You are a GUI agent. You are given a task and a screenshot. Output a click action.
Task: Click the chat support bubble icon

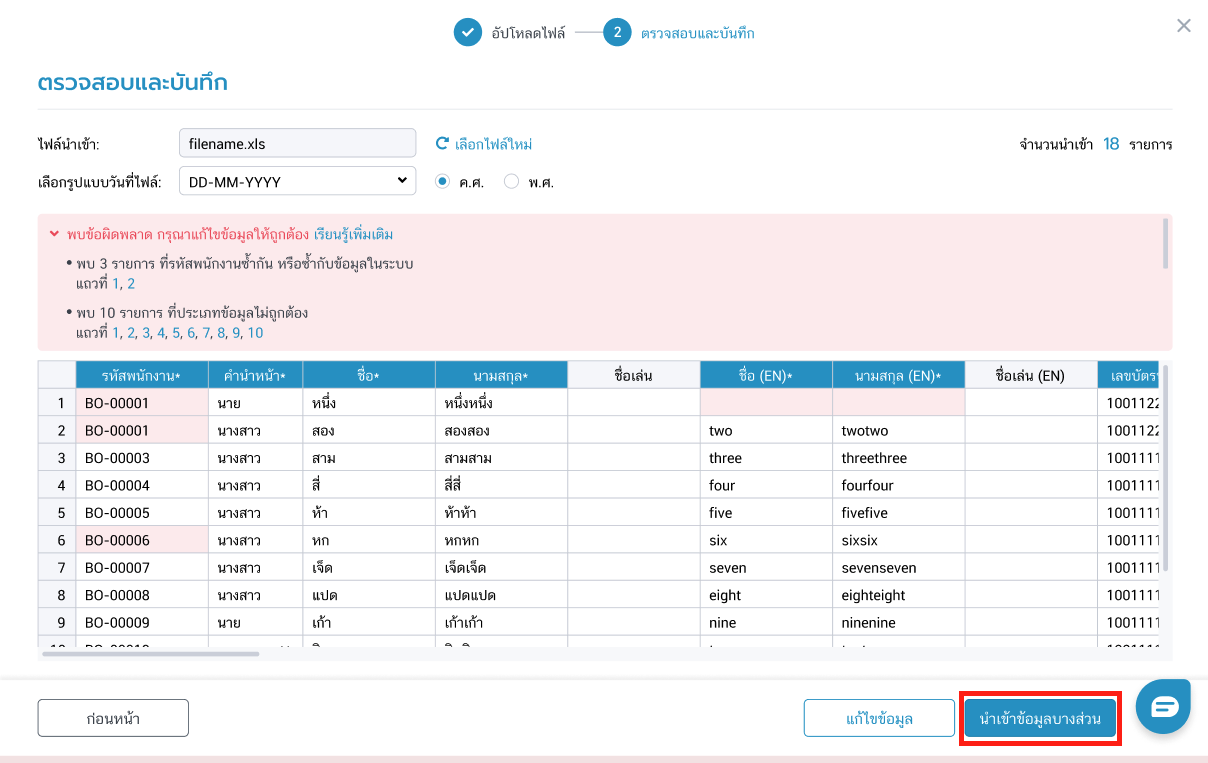pyautogui.click(x=1162, y=707)
